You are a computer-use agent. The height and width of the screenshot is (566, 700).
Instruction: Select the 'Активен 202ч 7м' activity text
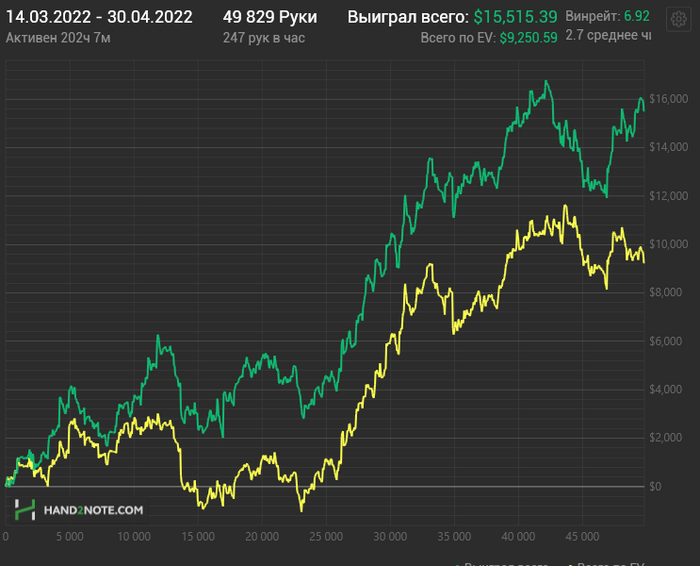pos(58,38)
